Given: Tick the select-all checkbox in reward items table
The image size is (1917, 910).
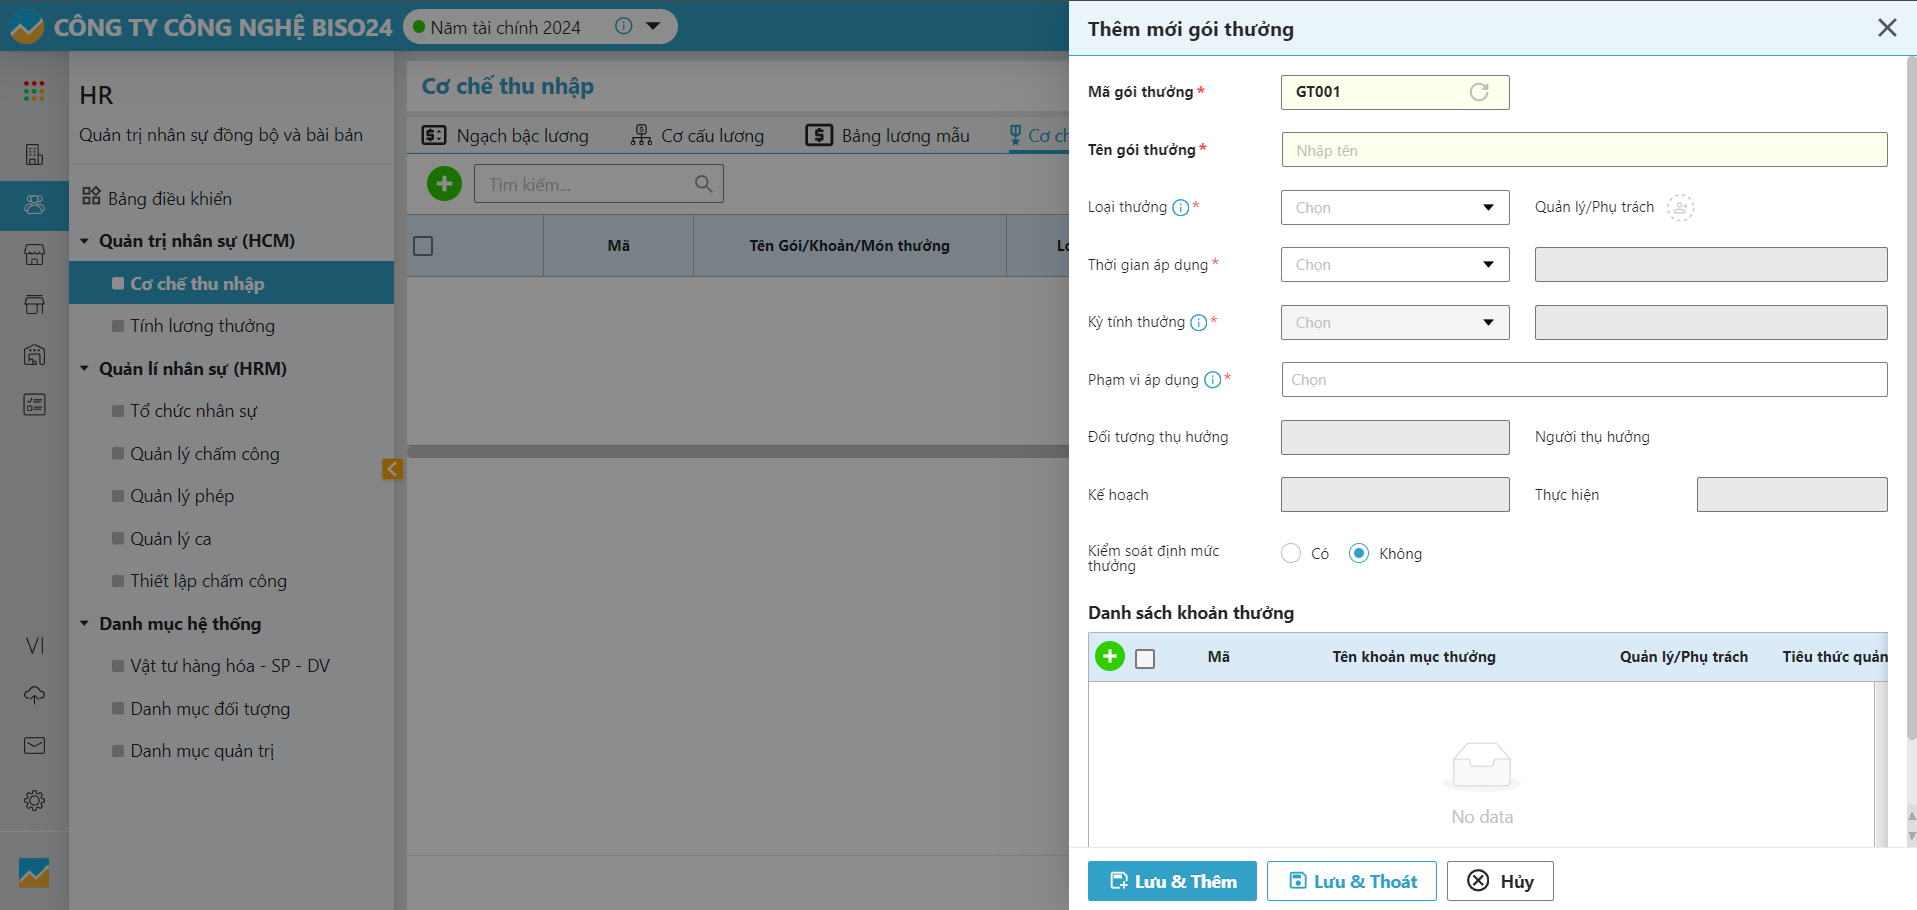Looking at the screenshot, I should click(1145, 659).
